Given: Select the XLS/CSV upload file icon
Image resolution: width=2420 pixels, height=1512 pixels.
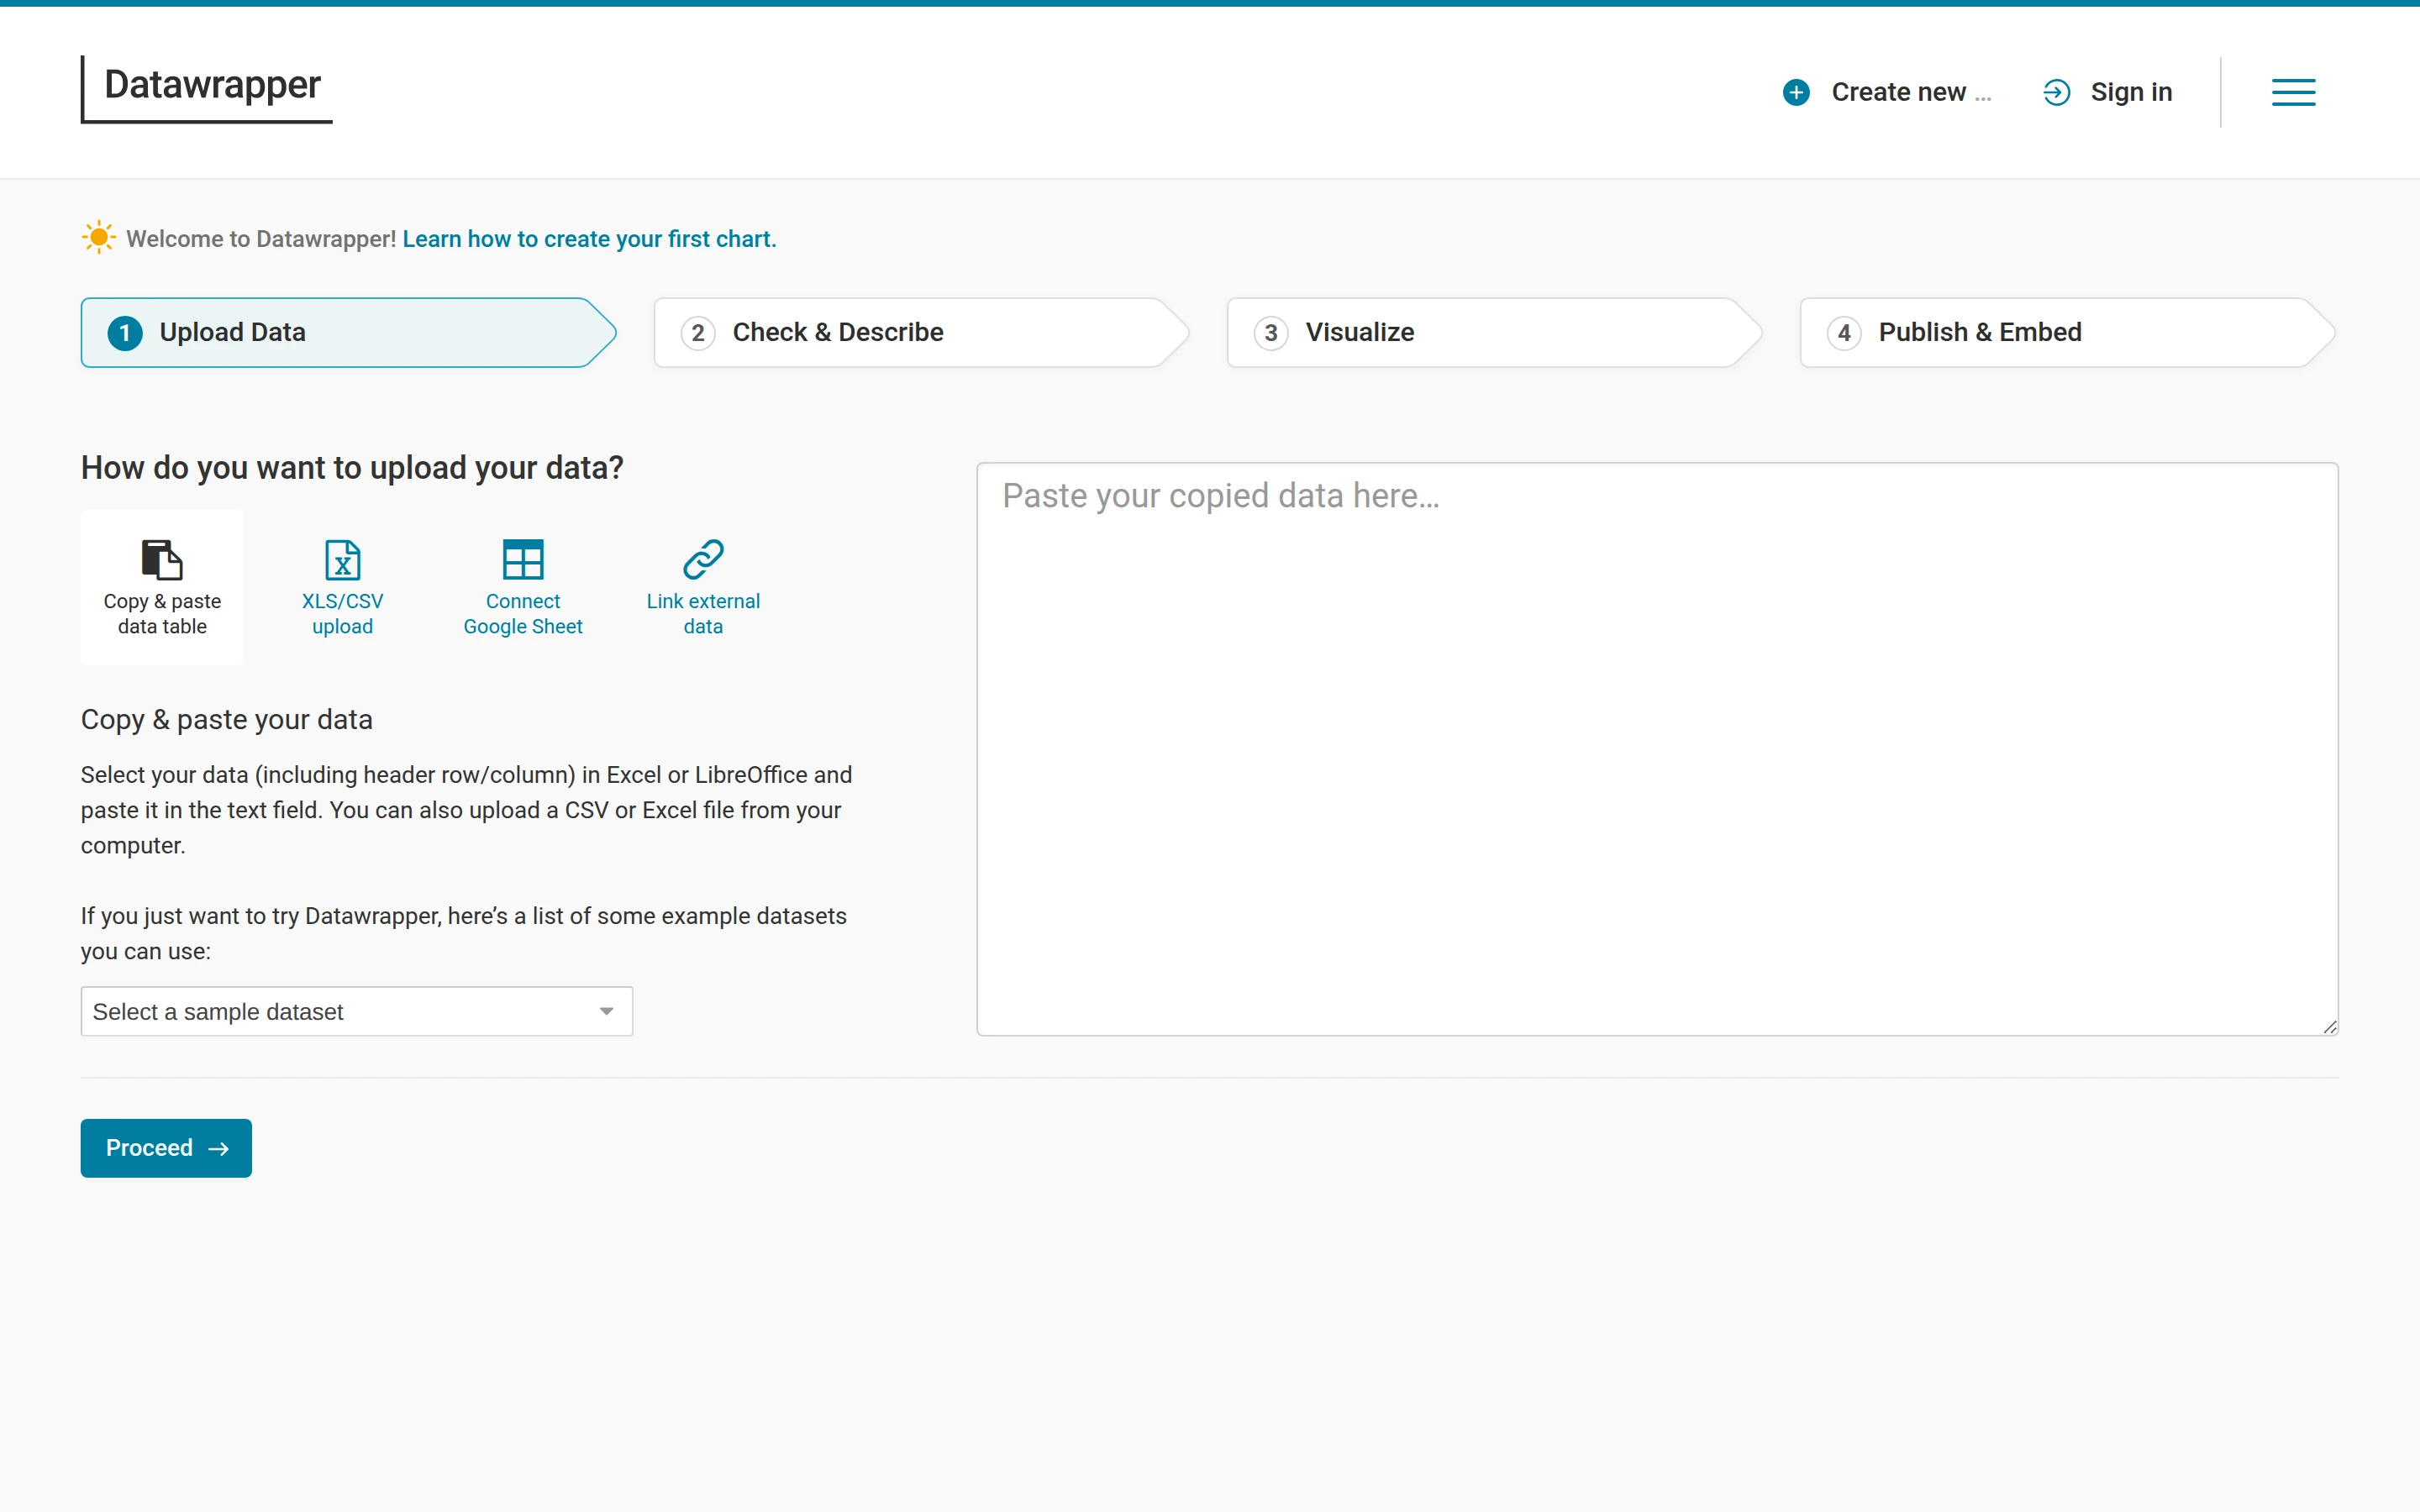Looking at the screenshot, I should pyautogui.click(x=342, y=559).
